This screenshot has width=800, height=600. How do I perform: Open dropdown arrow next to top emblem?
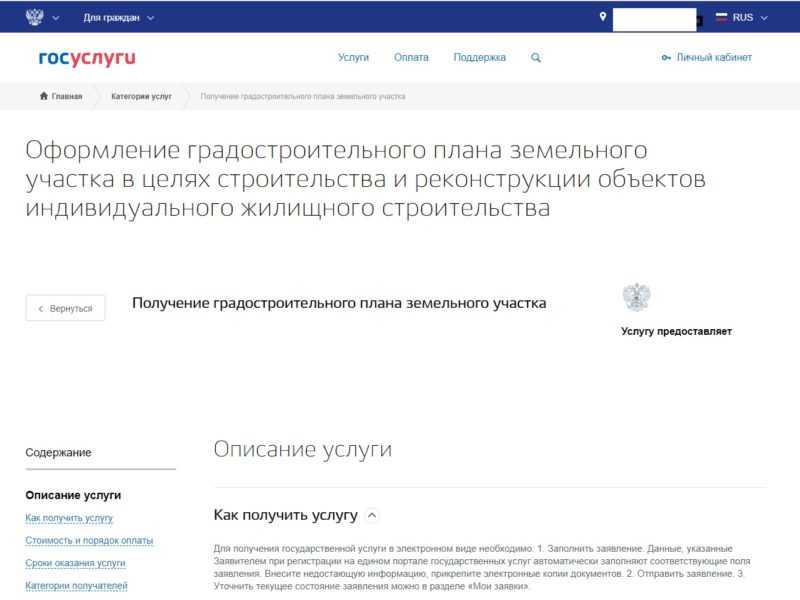pyautogui.click(x=55, y=17)
